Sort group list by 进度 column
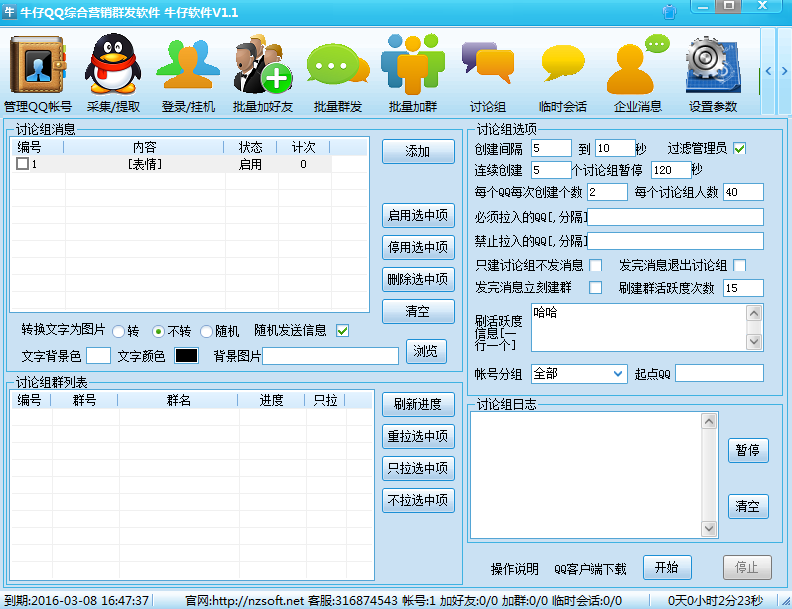Image resolution: width=792 pixels, height=609 pixels. tap(272, 400)
